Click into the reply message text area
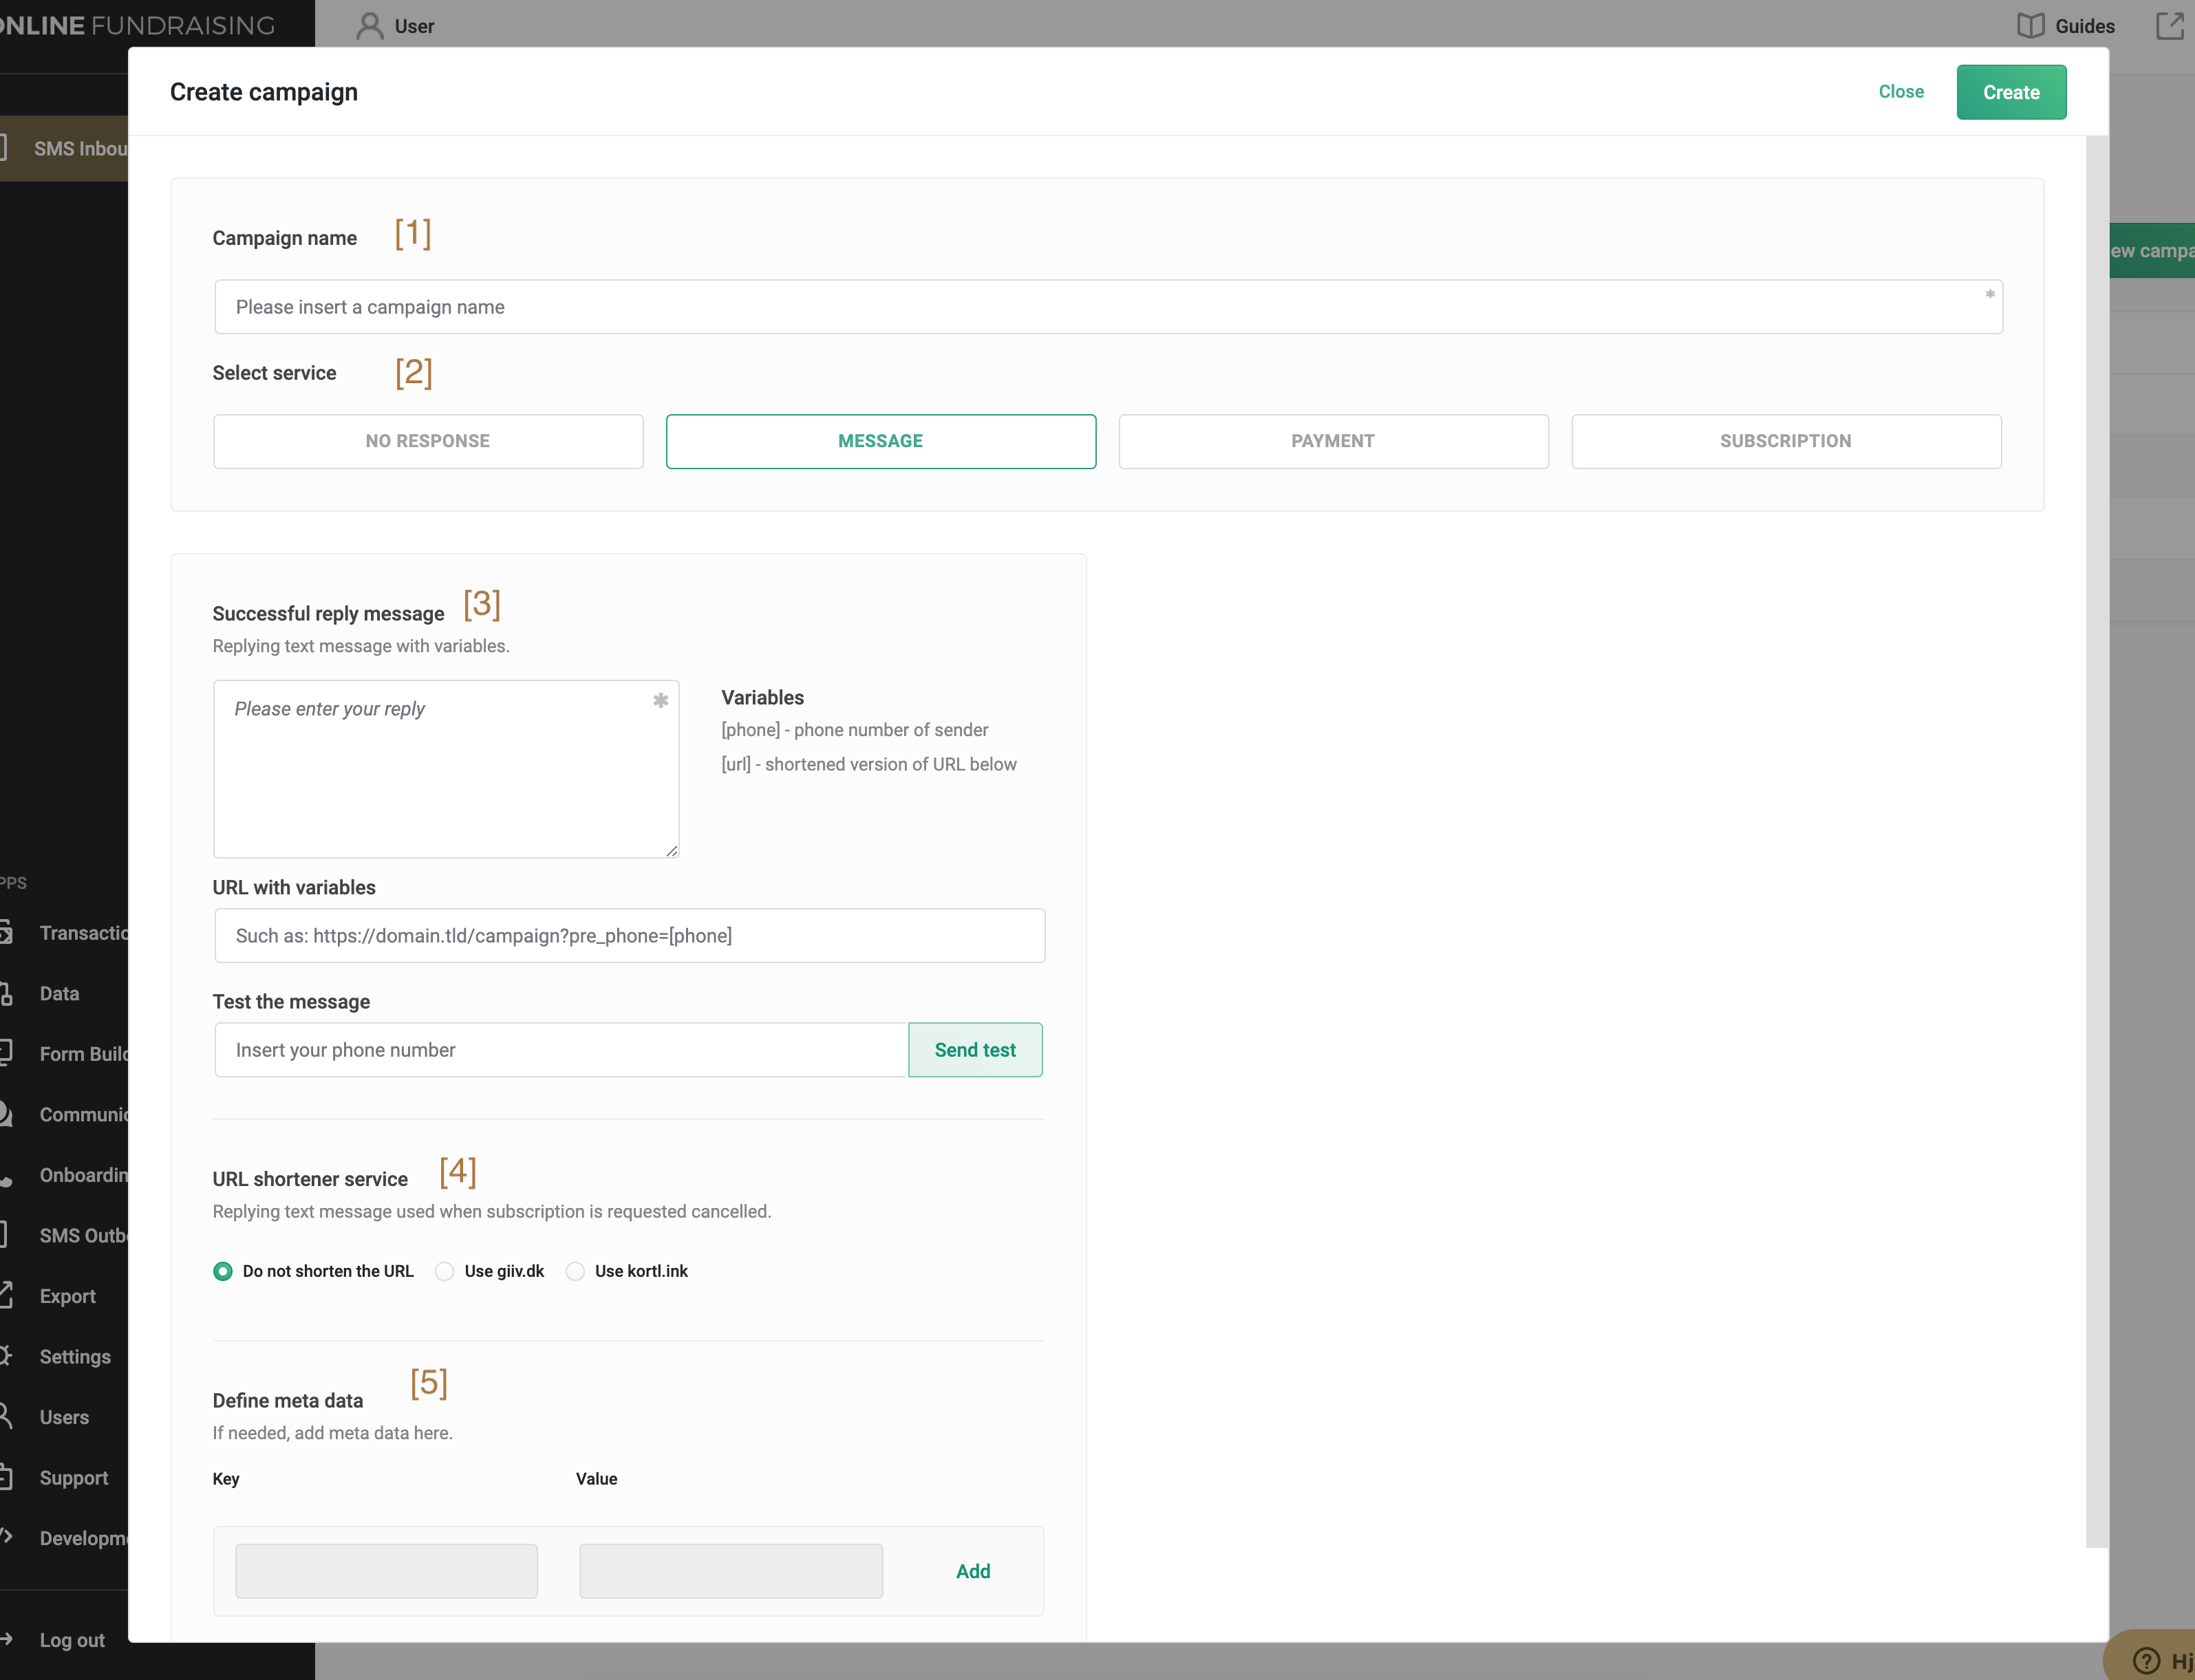The image size is (2195, 1680). pos(446,769)
